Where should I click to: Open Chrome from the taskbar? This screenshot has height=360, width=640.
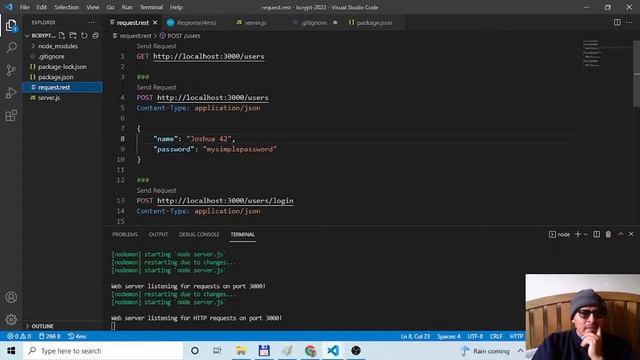310,351
